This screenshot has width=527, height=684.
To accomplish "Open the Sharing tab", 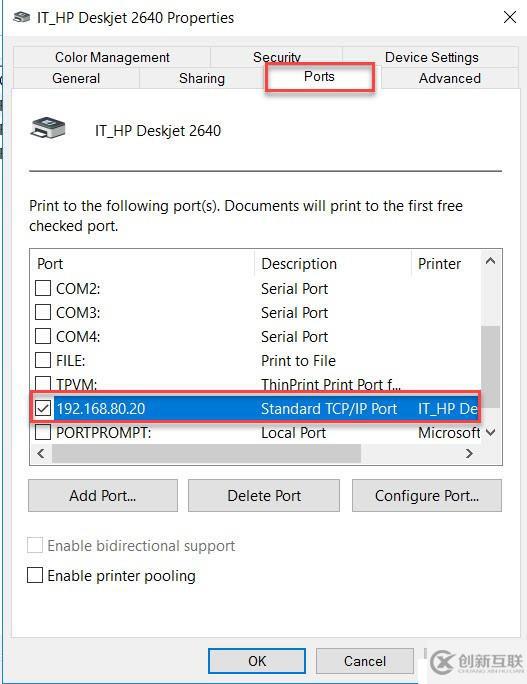I will pos(202,78).
